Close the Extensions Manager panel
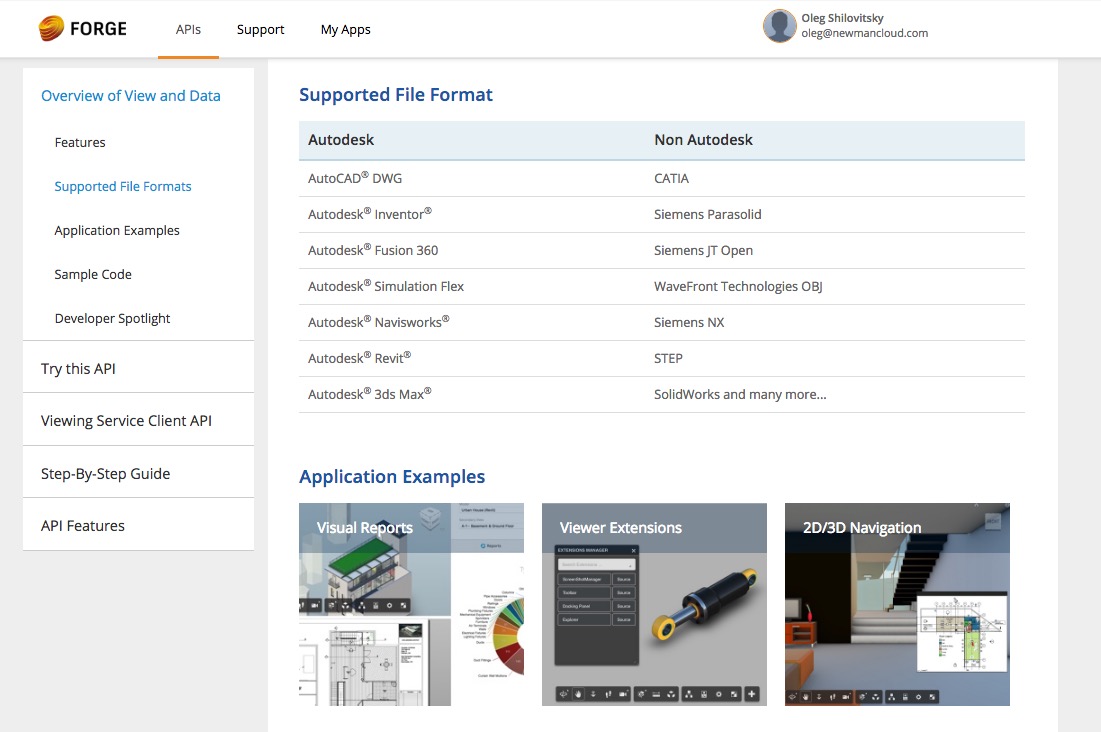 pos(633,550)
